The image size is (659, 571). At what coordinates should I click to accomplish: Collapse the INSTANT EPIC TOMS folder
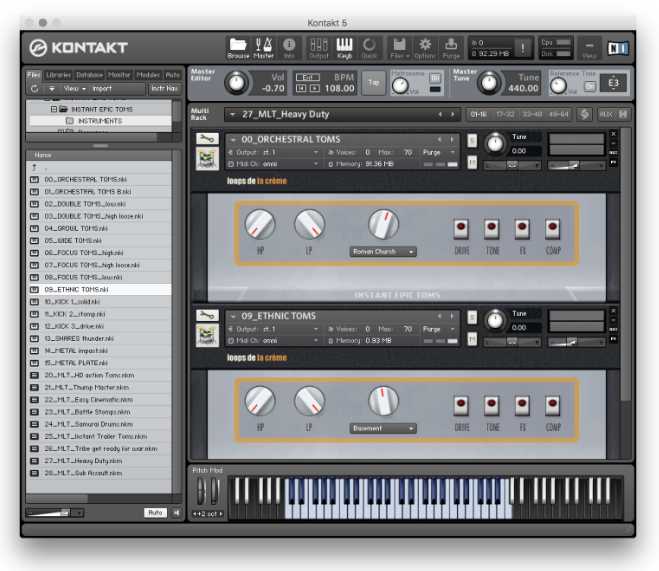[53, 109]
